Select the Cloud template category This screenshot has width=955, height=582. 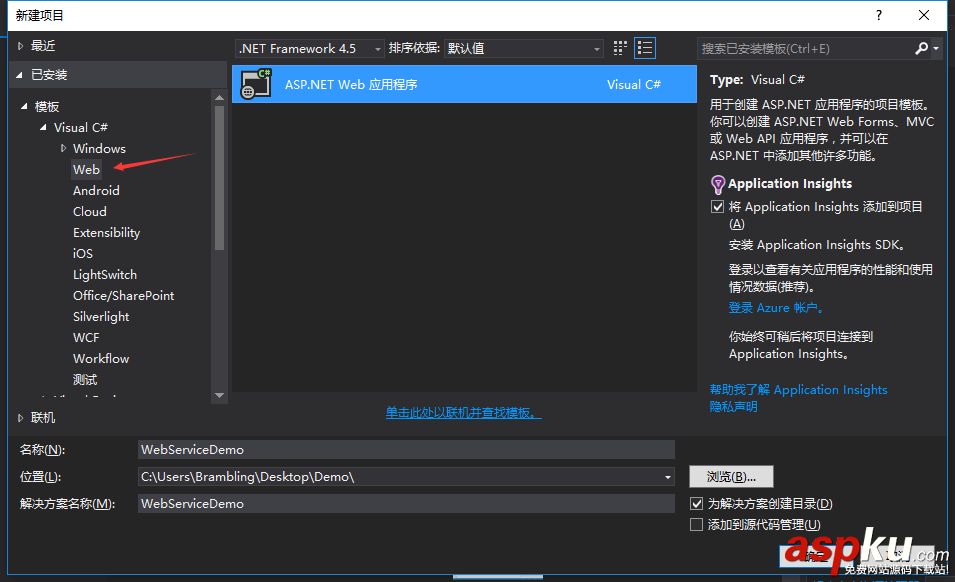click(x=90, y=211)
